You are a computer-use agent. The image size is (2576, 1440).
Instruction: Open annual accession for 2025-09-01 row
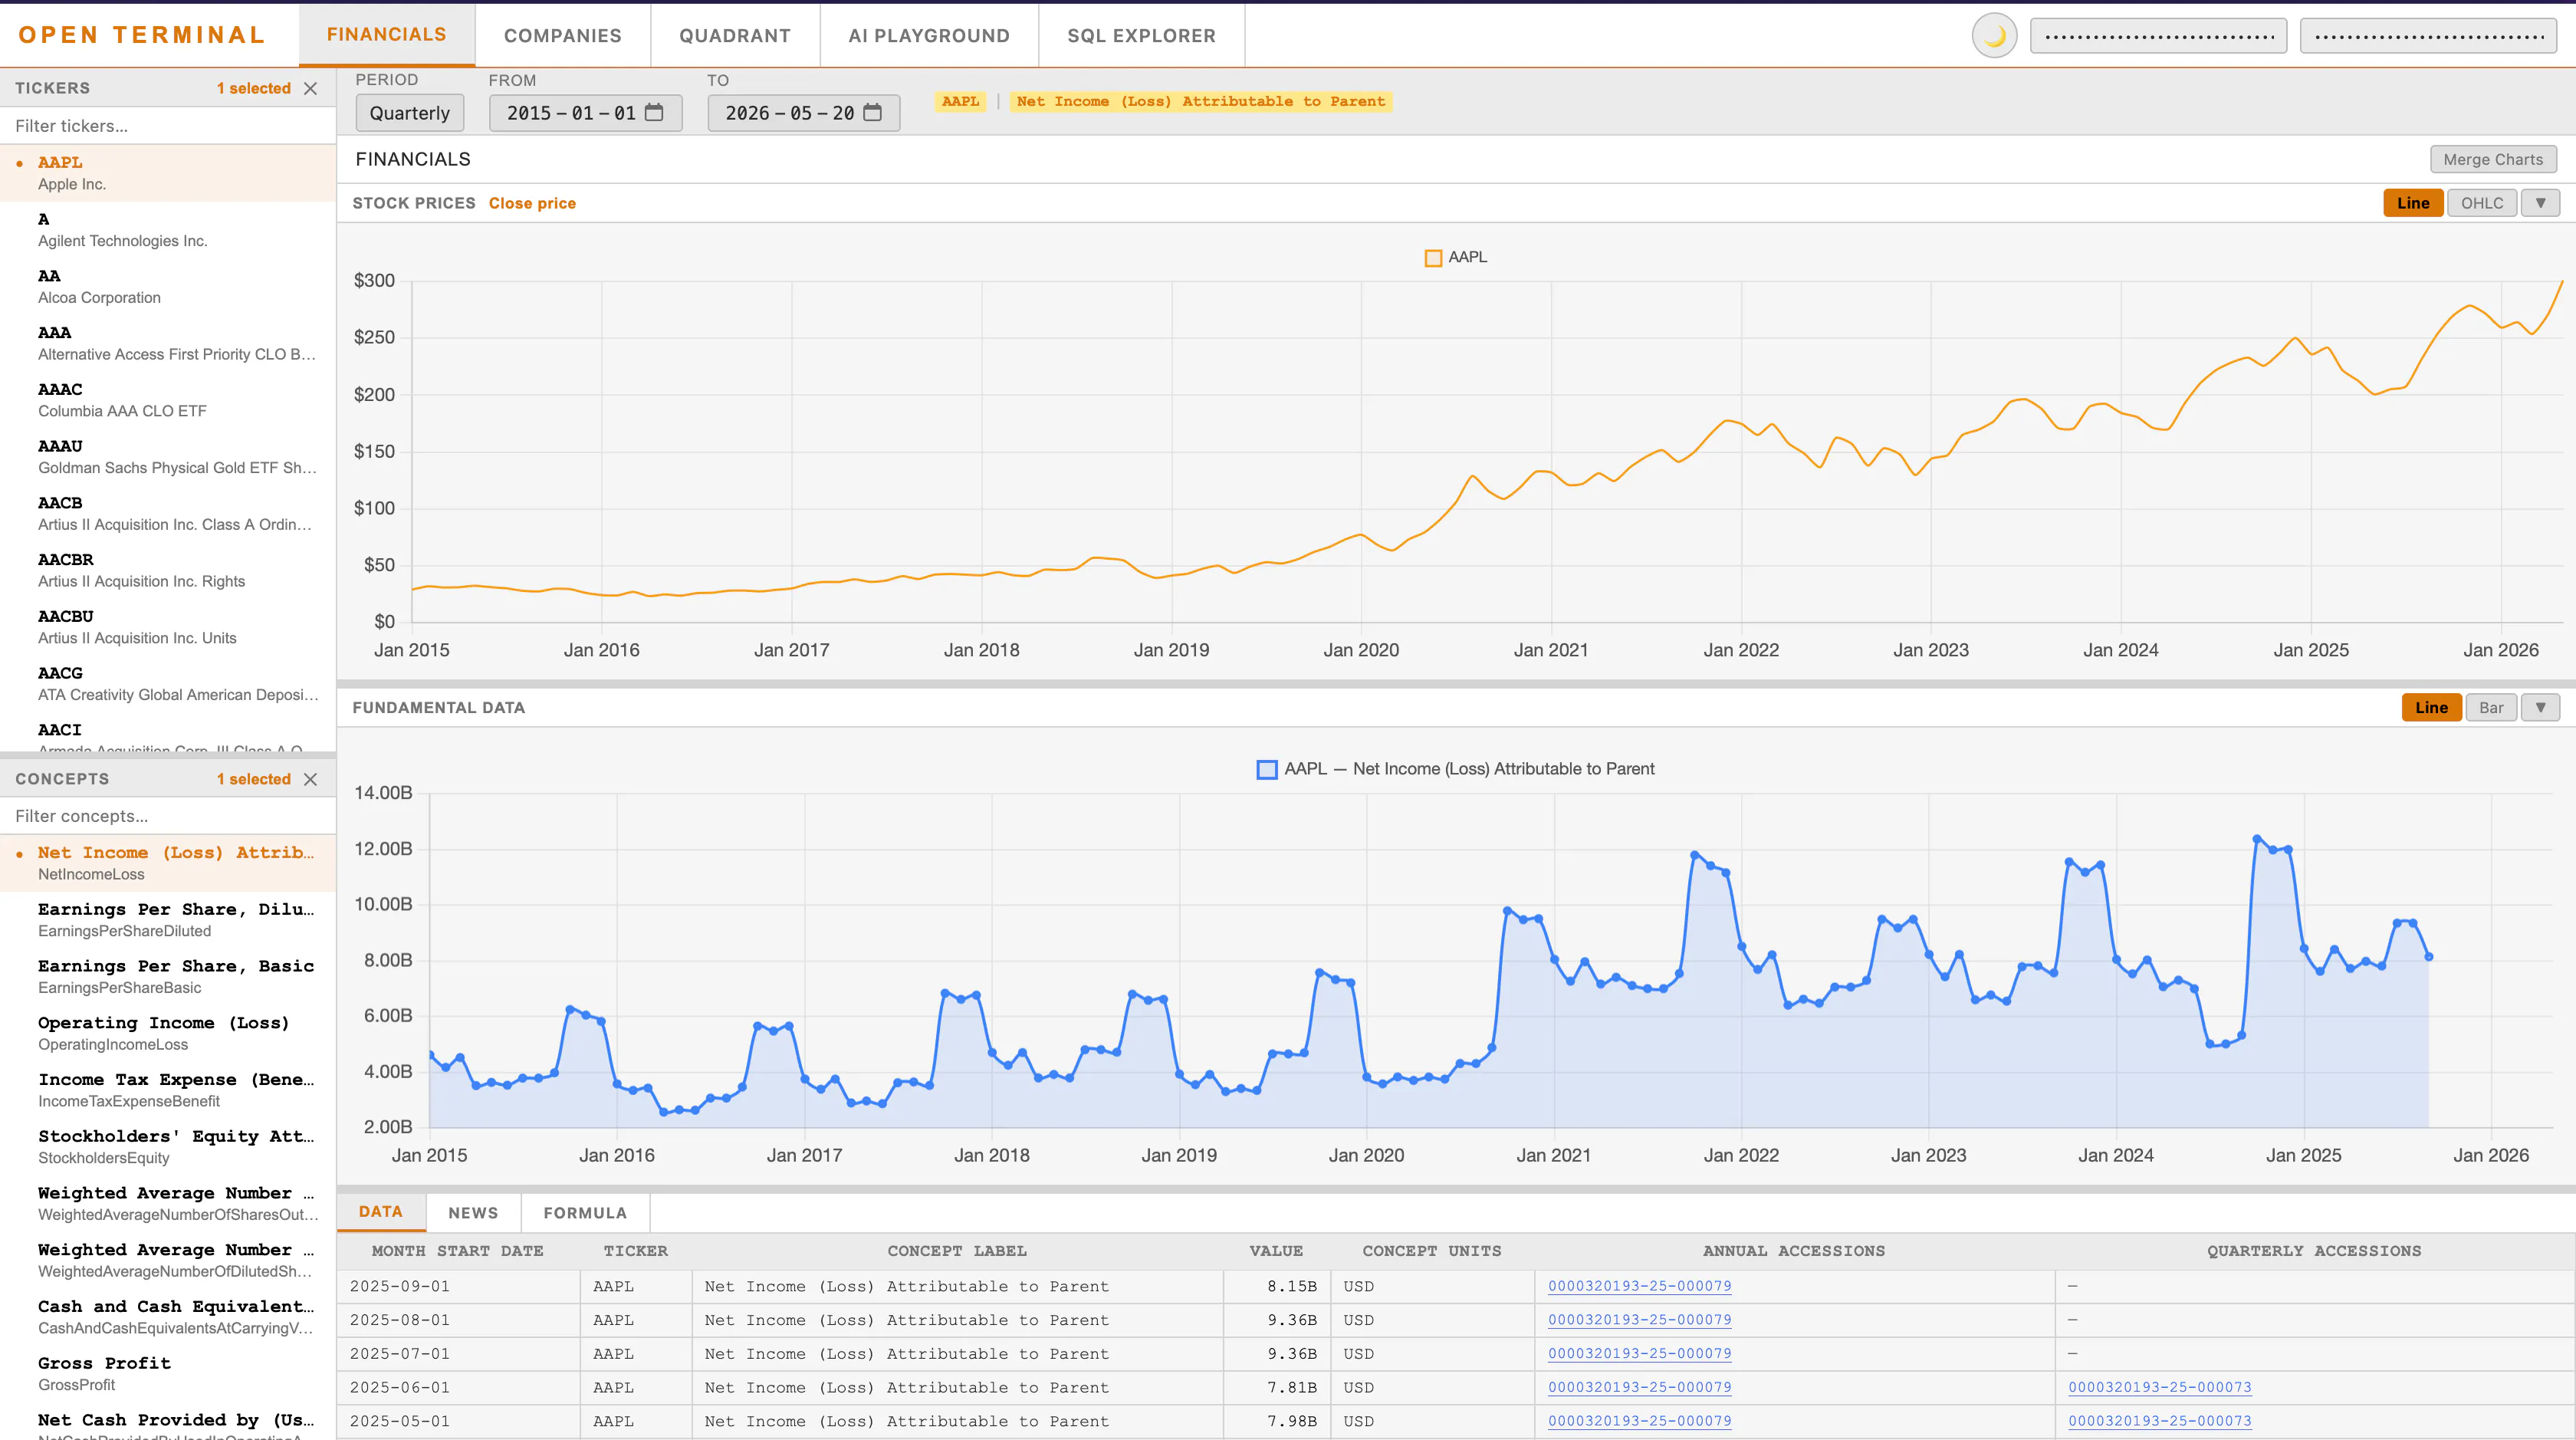coord(1640,1286)
